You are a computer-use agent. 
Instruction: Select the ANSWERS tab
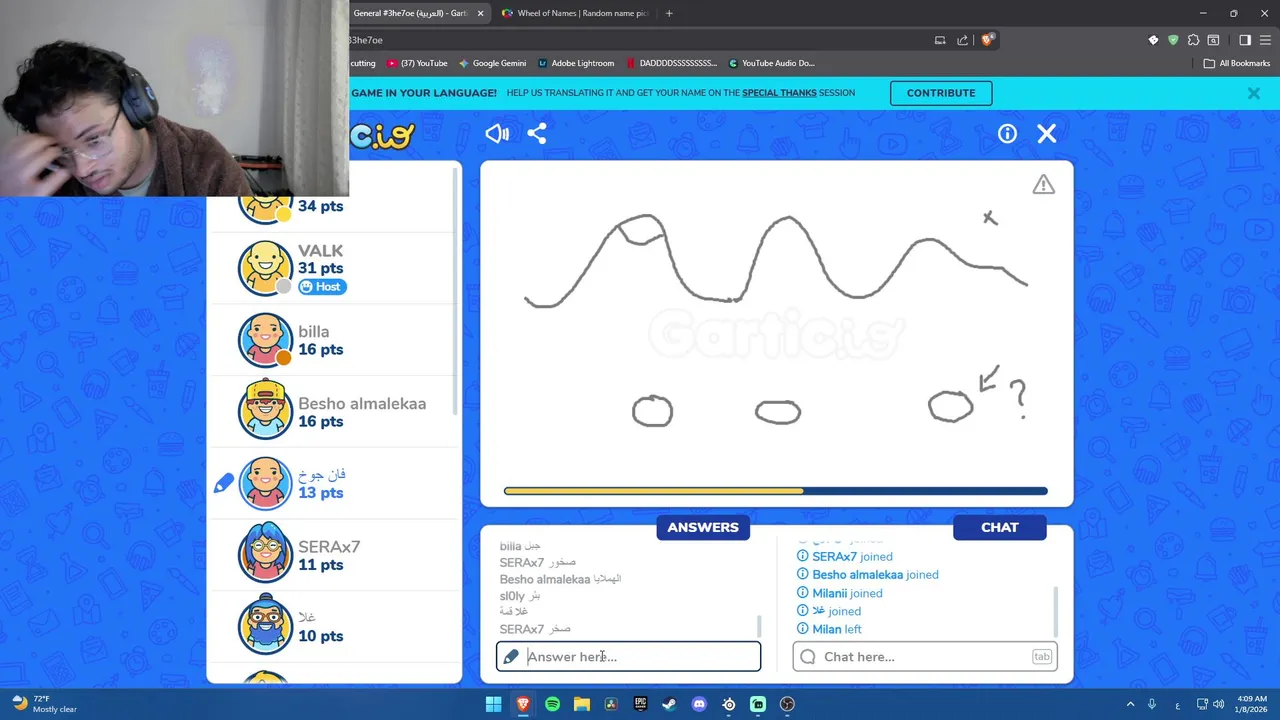[x=703, y=527]
